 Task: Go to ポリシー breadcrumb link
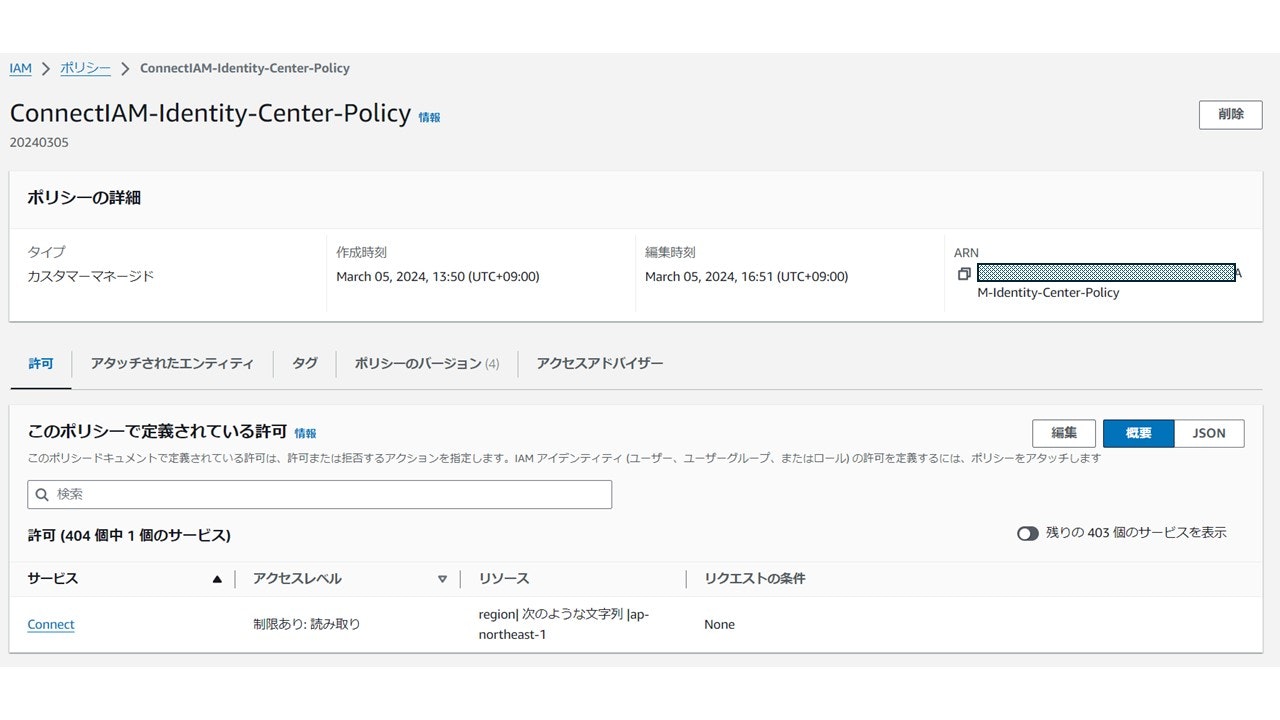tap(85, 68)
